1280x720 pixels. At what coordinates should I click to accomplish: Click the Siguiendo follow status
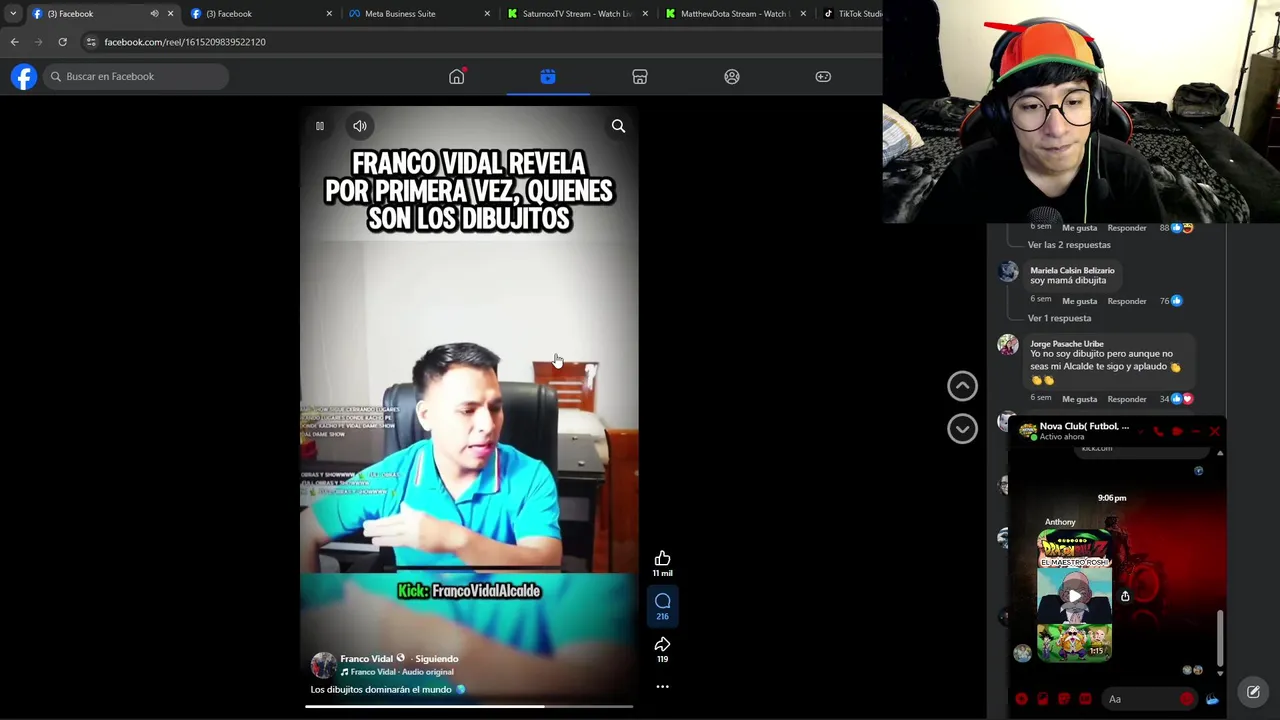pos(437,659)
